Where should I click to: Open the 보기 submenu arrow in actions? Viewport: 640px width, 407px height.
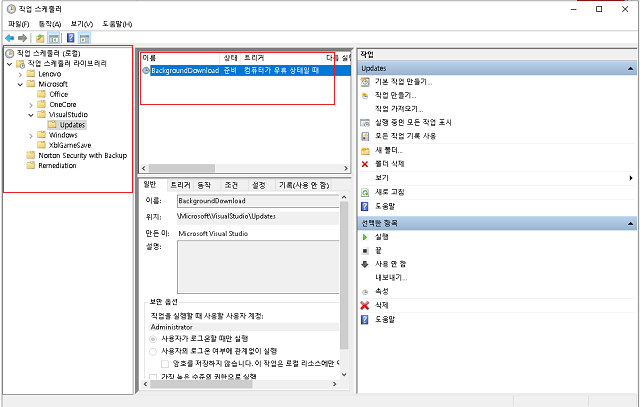pos(631,178)
